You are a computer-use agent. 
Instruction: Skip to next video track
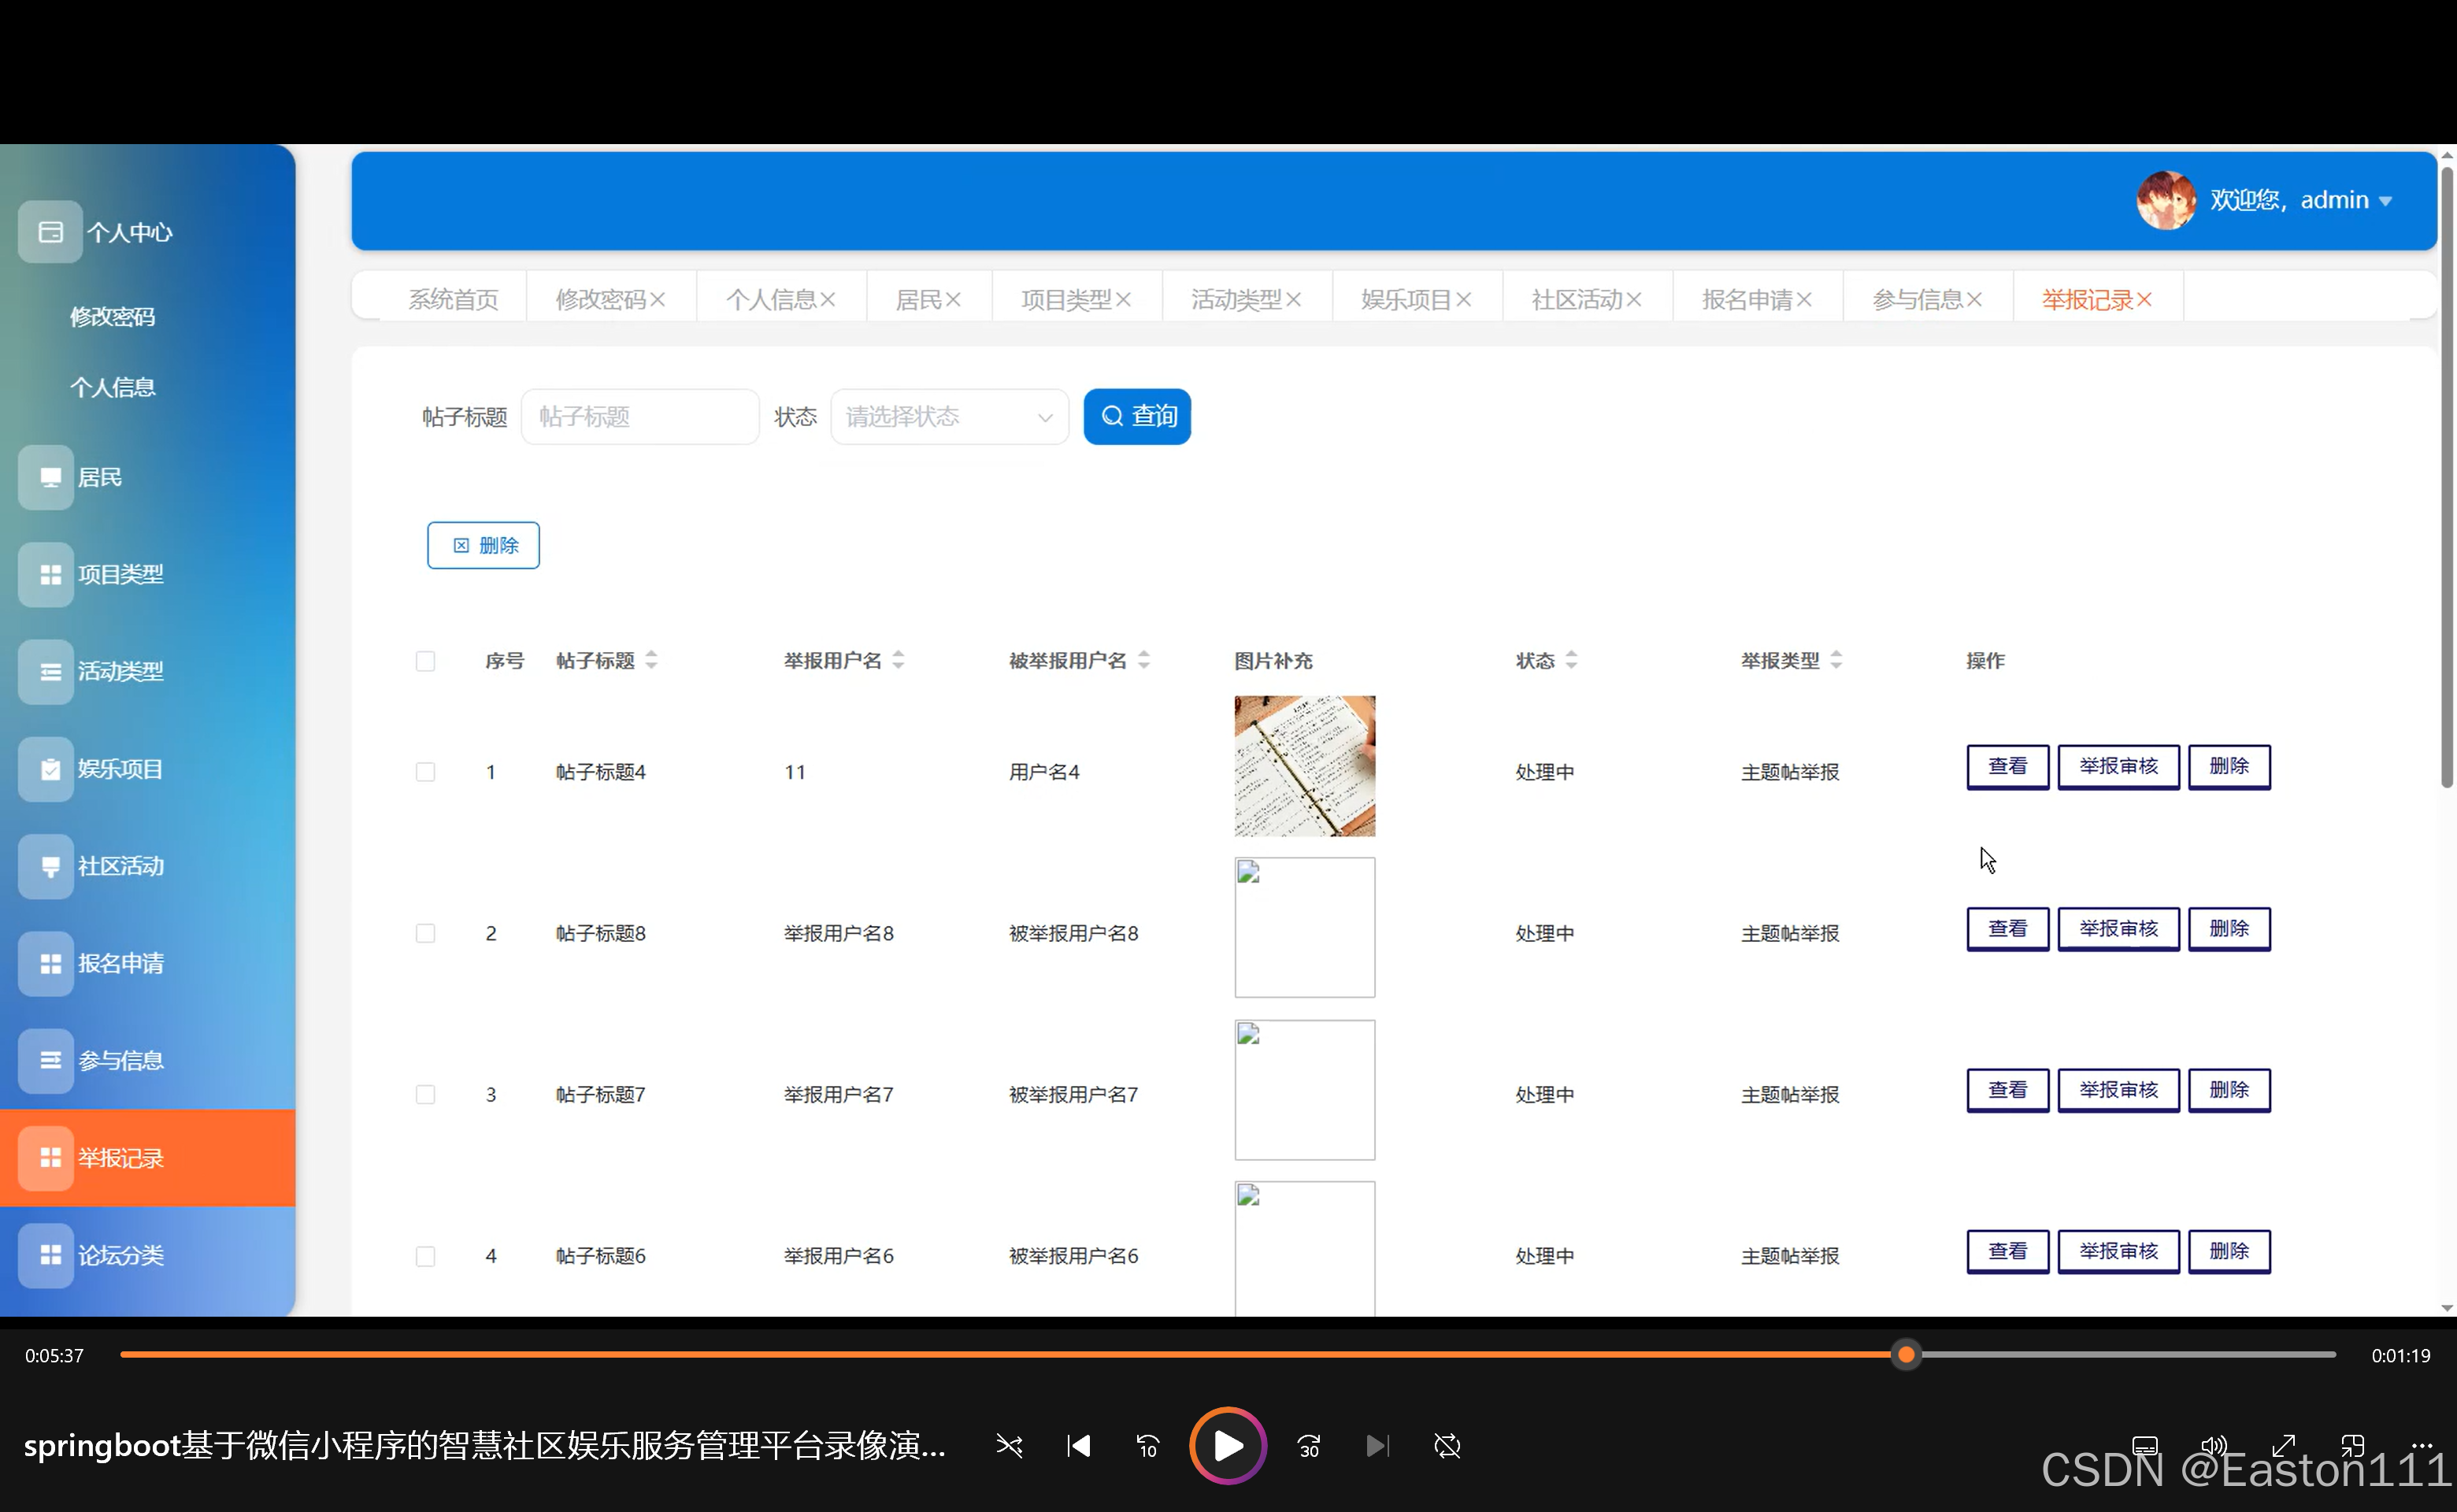click(1377, 1446)
